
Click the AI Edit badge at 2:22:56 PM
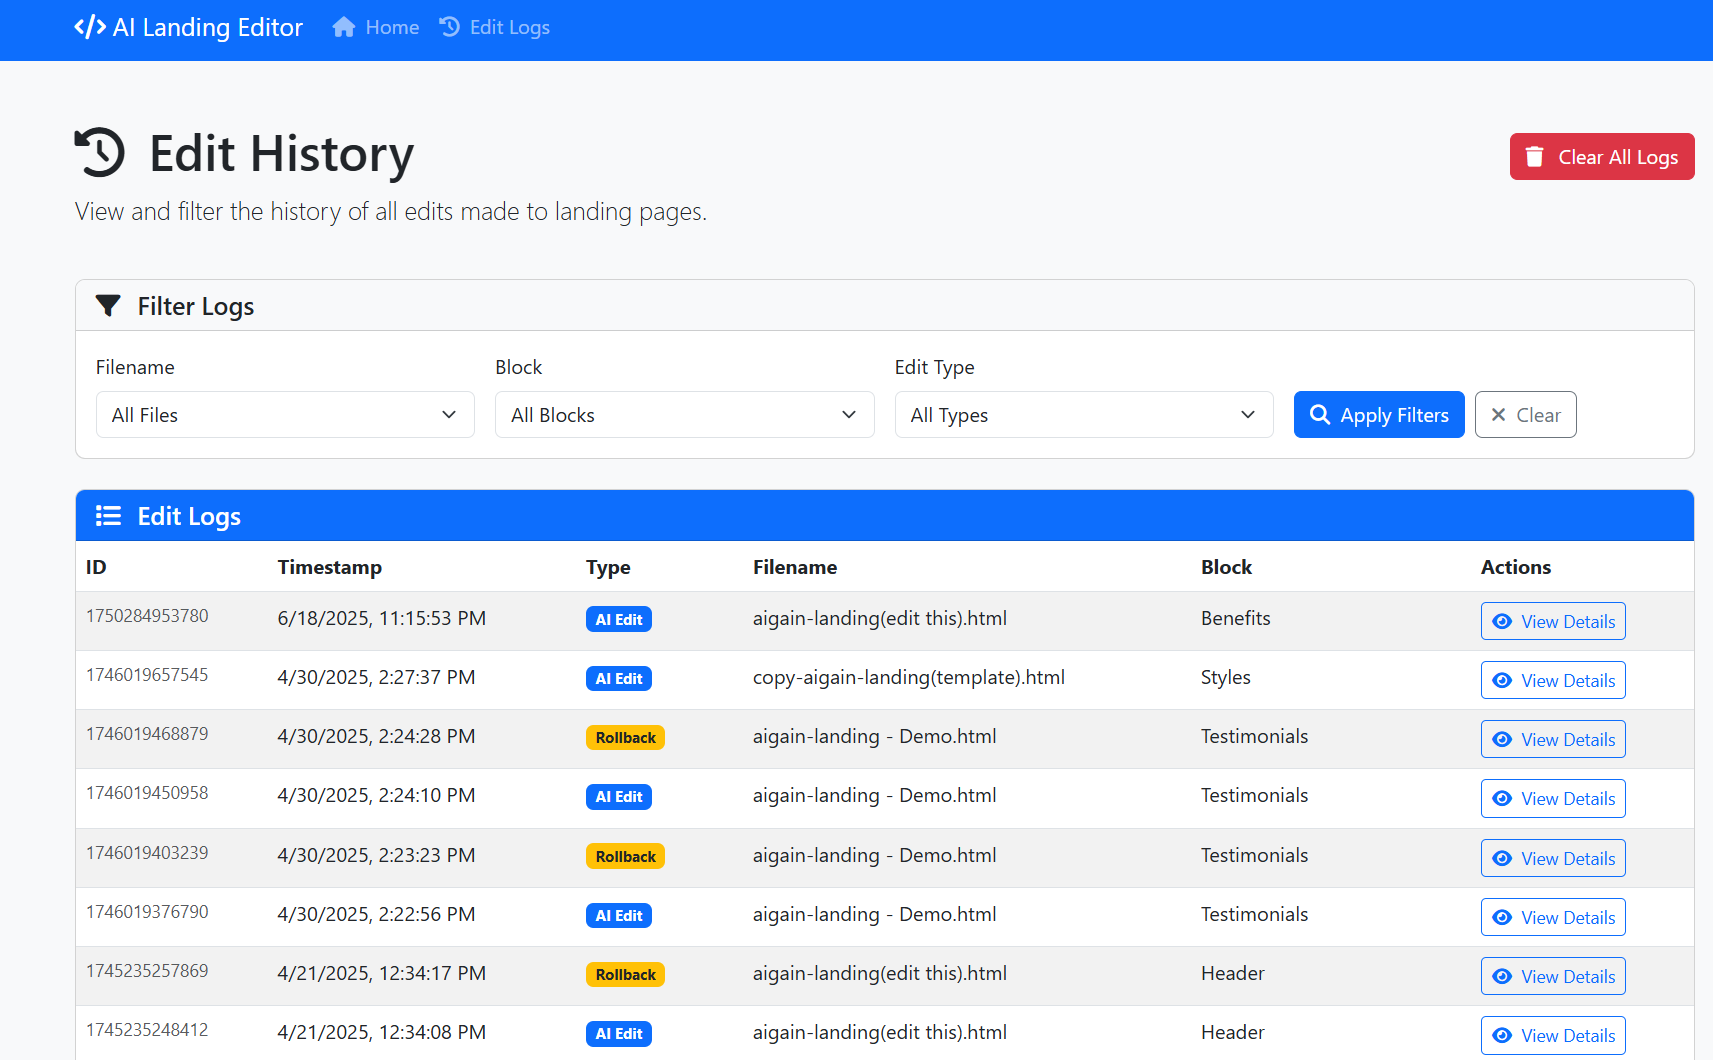point(618,916)
